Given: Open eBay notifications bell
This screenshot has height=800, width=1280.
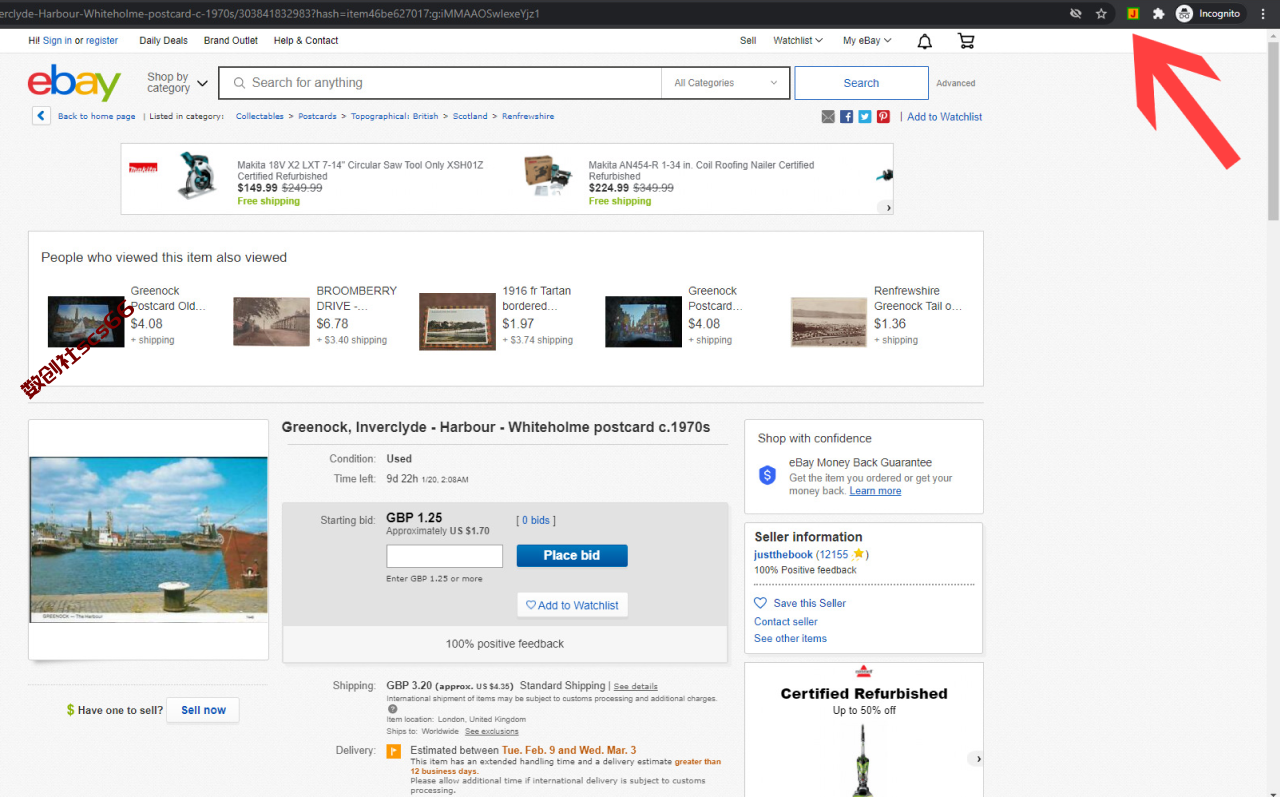Looking at the screenshot, I should [x=925, y=41].
